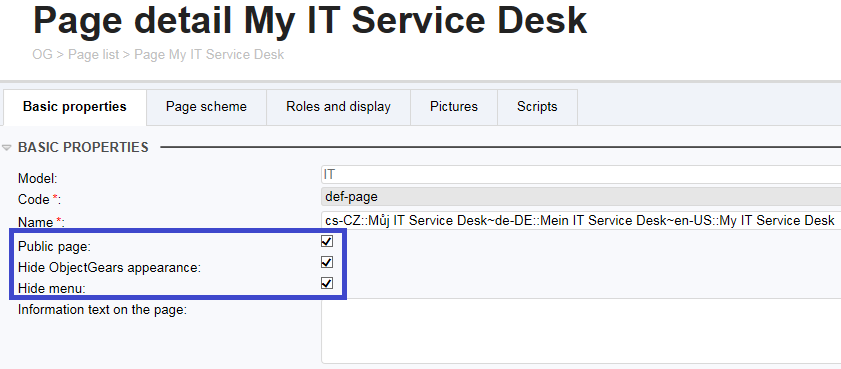Click the Public page label

pyautogui.click(x=55, y=247)
